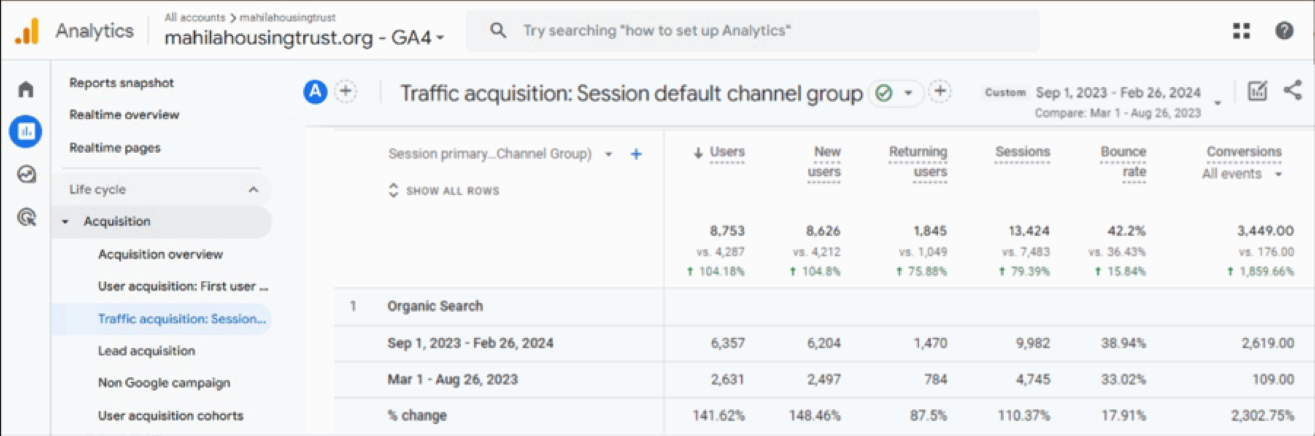Share this report with share icon
The image size is (1315, 436).
click(x=1292, y=91)
